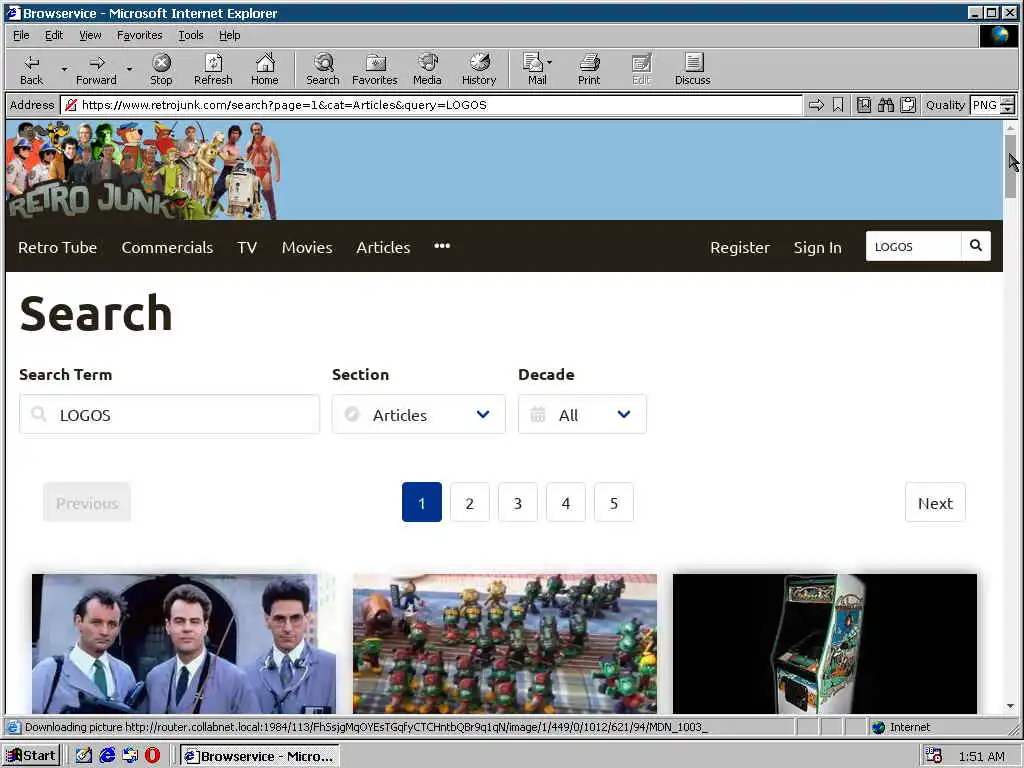Go to the Home page
The width and height of the screenshot is (1024, 768).
pyautogui.click(x=264, y=70)
